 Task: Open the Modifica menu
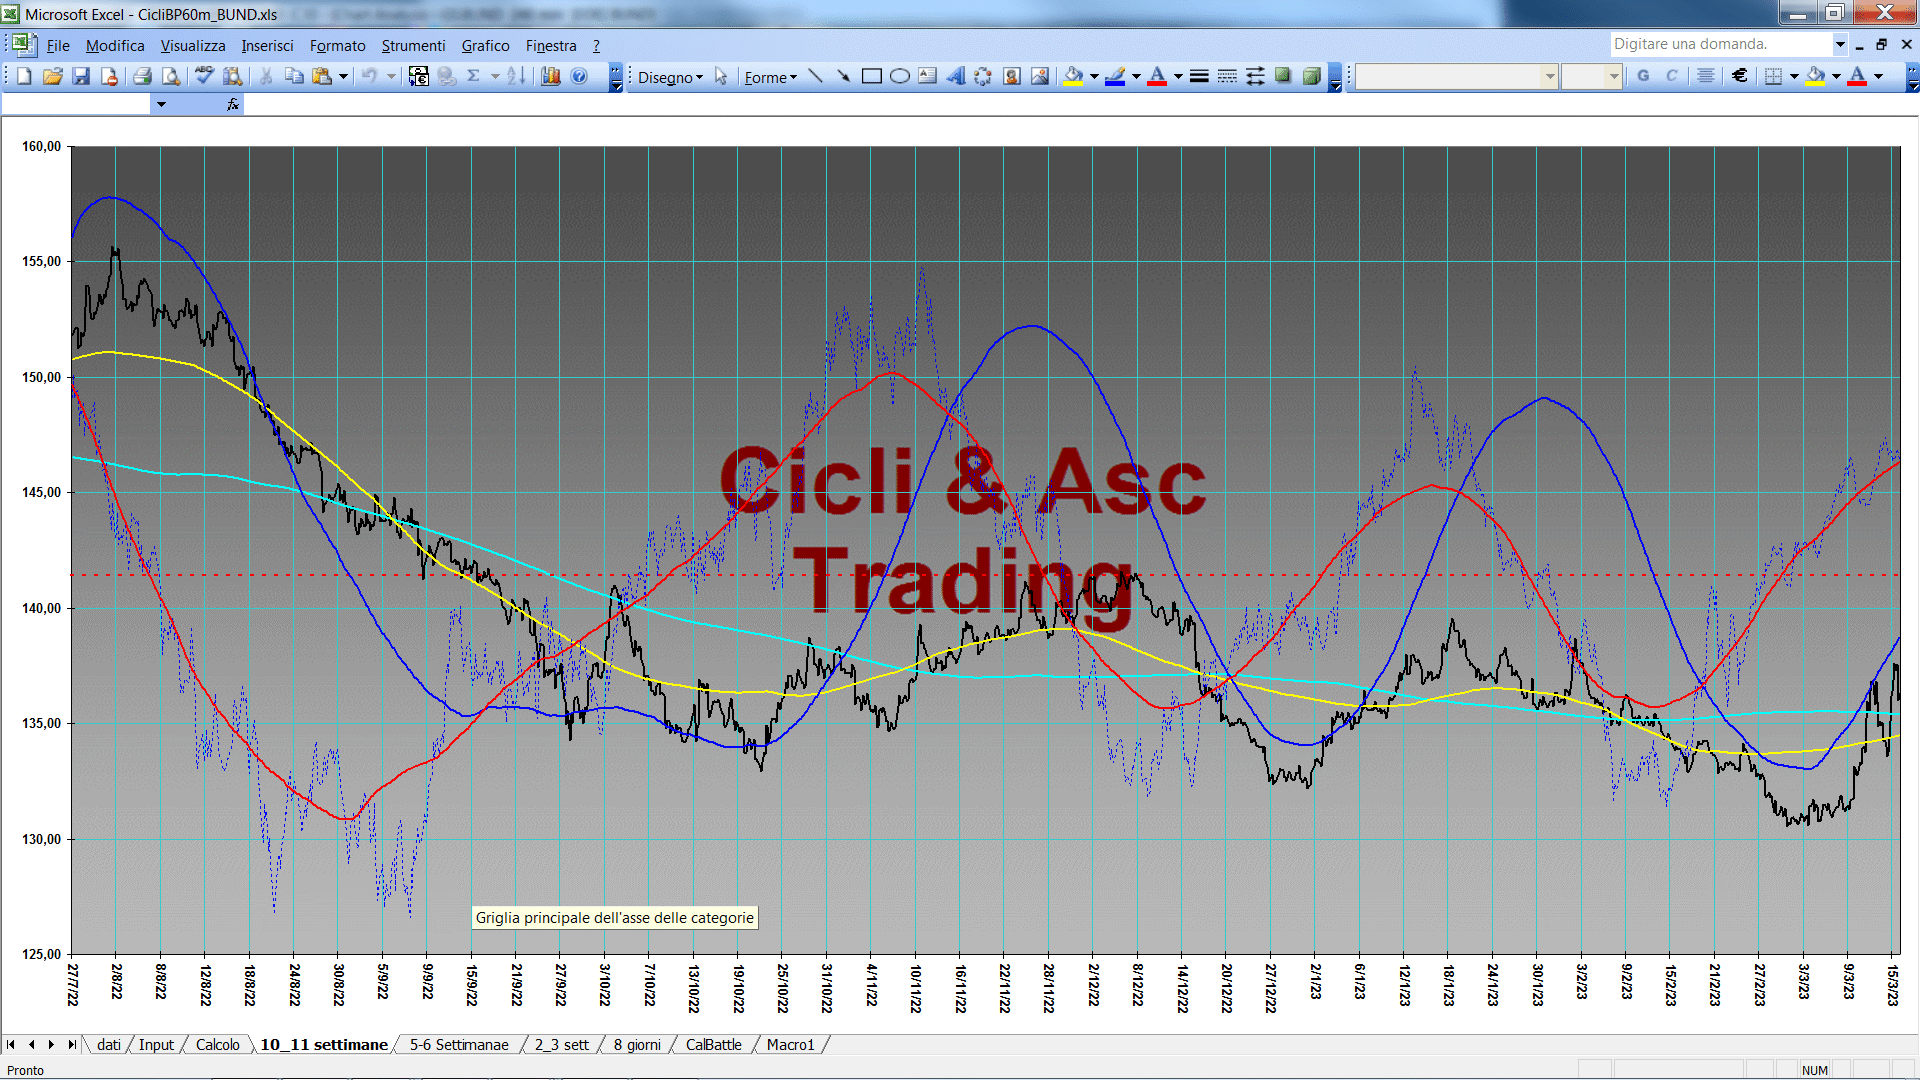(115, 46)
